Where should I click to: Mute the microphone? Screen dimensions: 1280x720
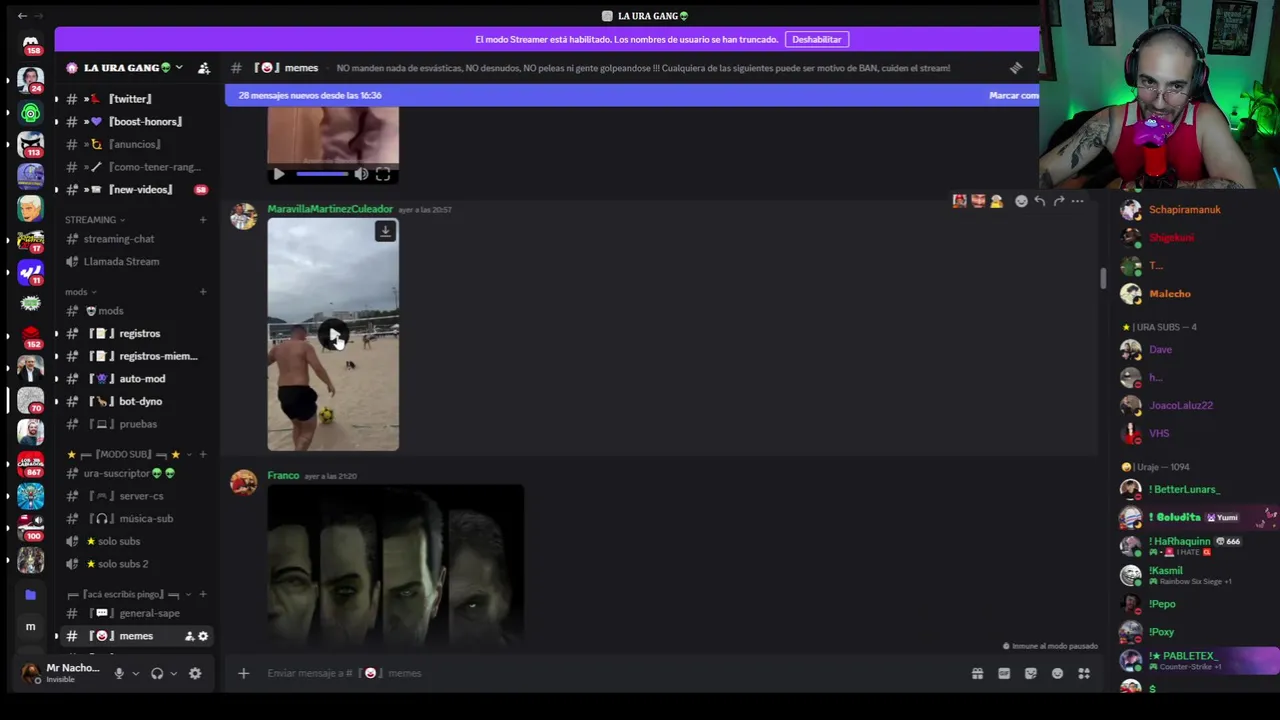pyautogui.click(x=119, y=673)
